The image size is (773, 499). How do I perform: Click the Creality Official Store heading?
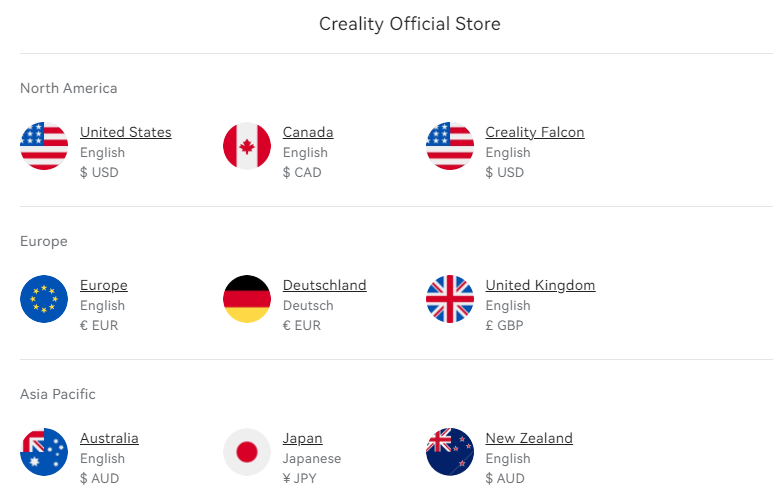[x=410, y=24]
